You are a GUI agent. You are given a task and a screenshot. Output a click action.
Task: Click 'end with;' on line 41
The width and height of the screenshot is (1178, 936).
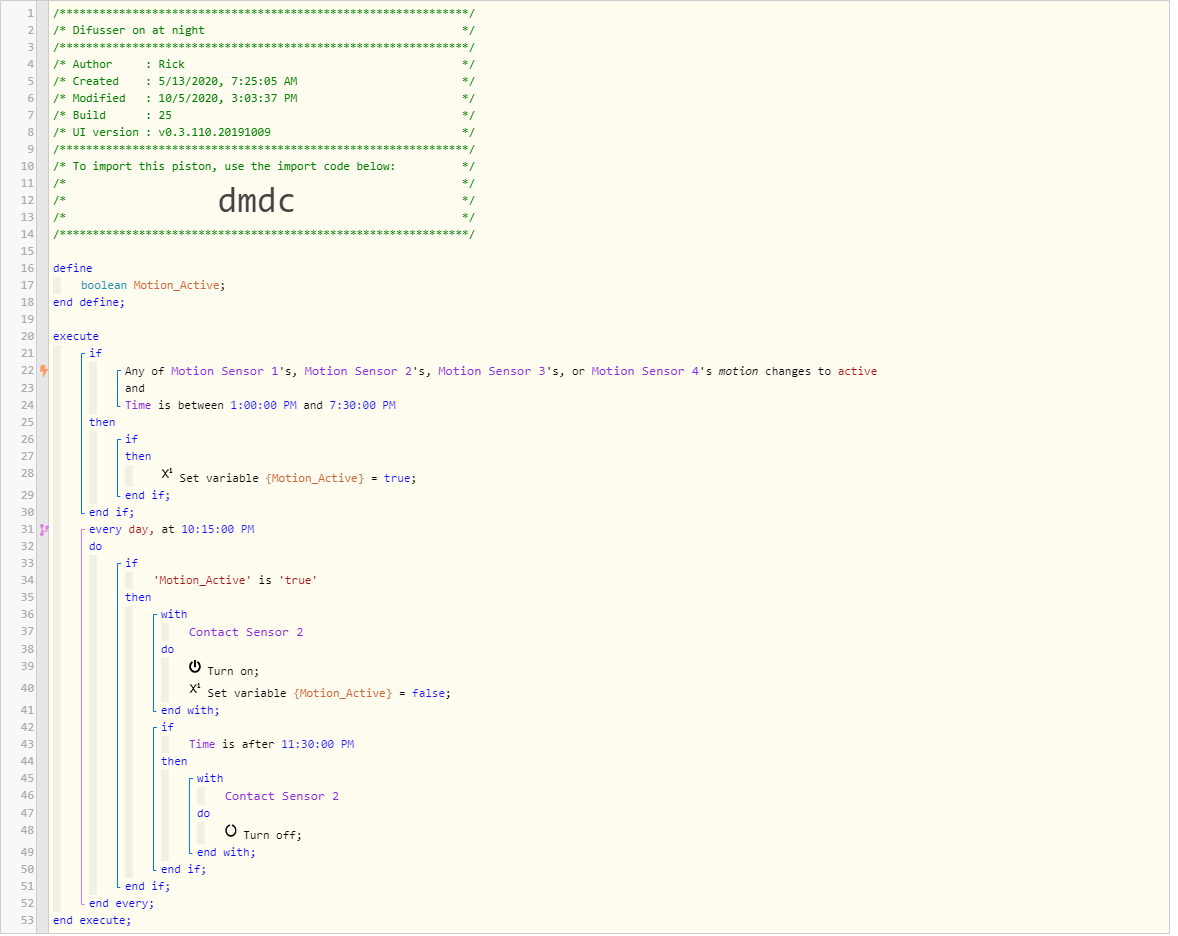[x=190, y=711]
